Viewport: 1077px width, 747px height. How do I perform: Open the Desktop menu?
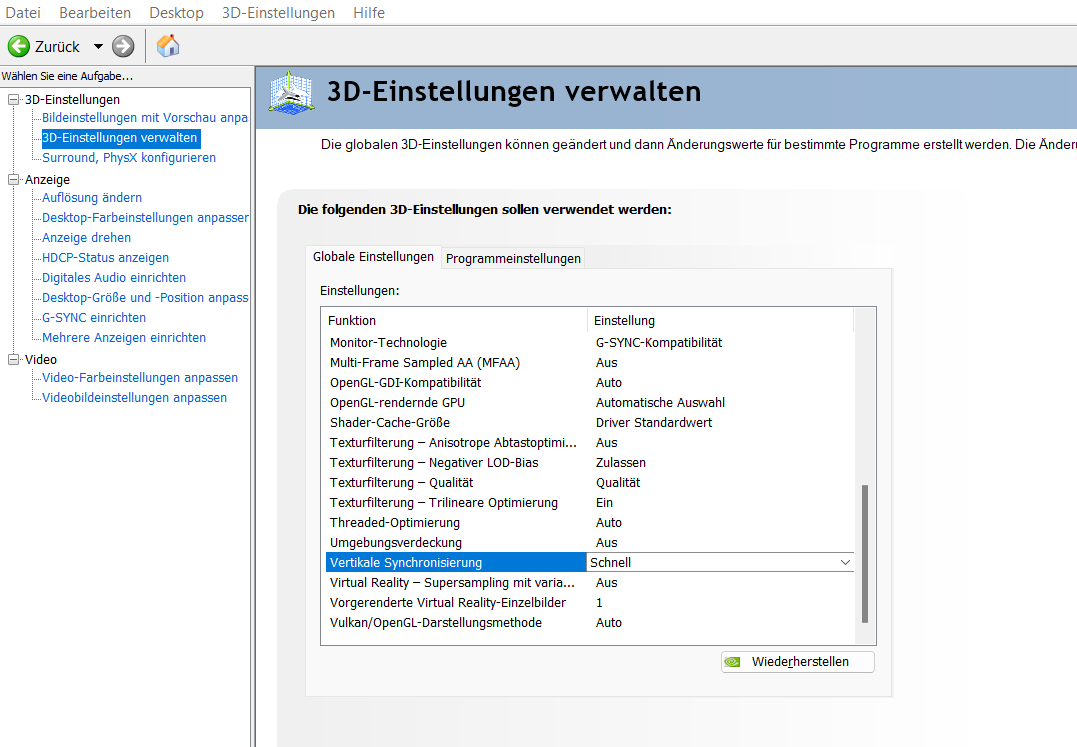click(x=177, y=12)
